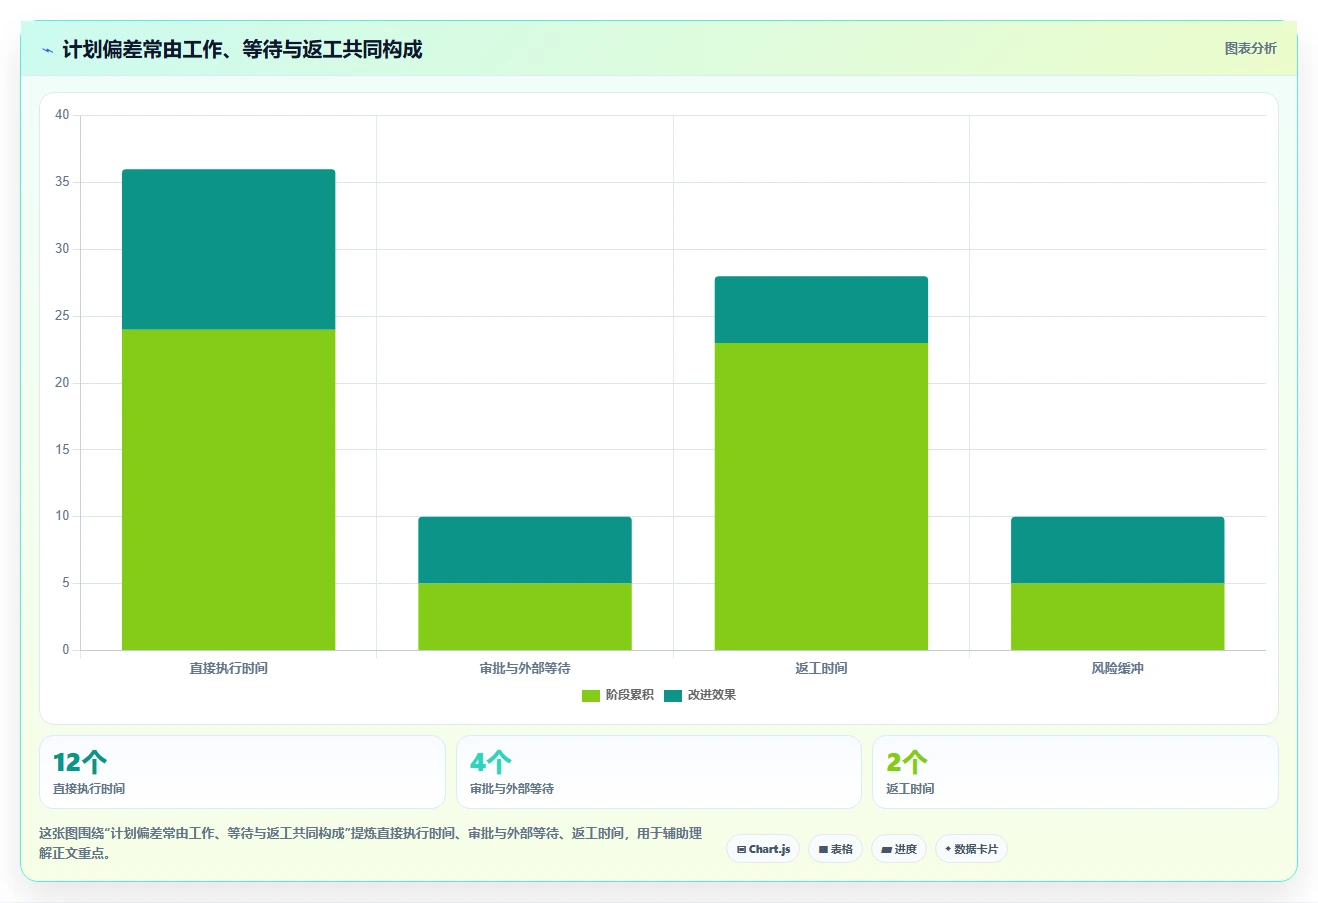The height and width of the screenshot is (903, 1318).
Task: Click the teal segment of the 风险缓冲 bar
Action: click(1117, 549)
